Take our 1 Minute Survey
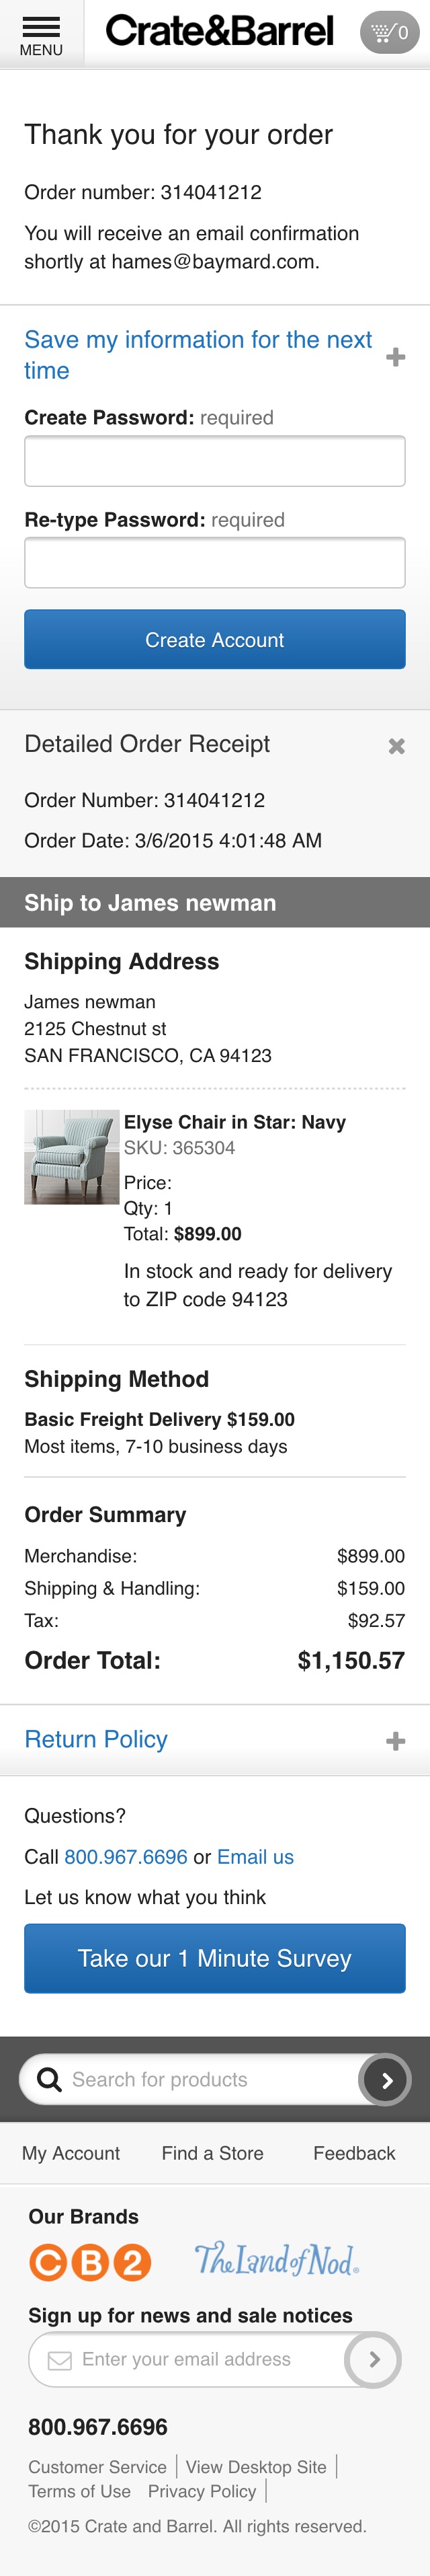Image resolution: width=430 pixels, height=2576 pixels. (x=215, y=1957)
